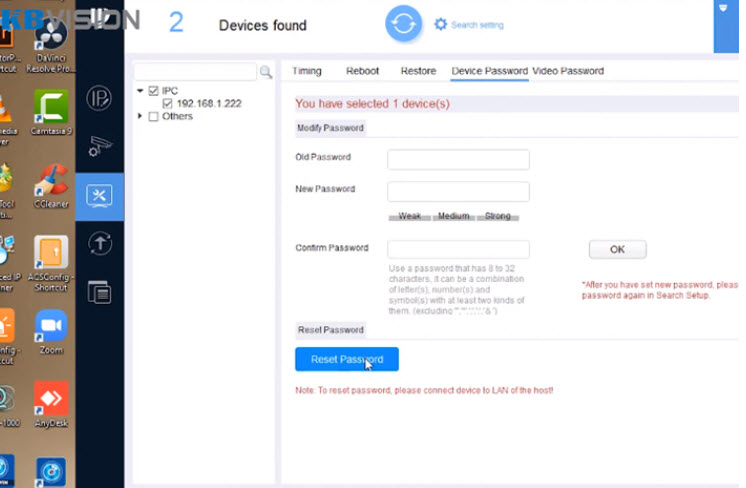This screenshot has height=488, width=746.
Task: Focus the New Password field
Action: pyautogui.click(x=458, y=192)
